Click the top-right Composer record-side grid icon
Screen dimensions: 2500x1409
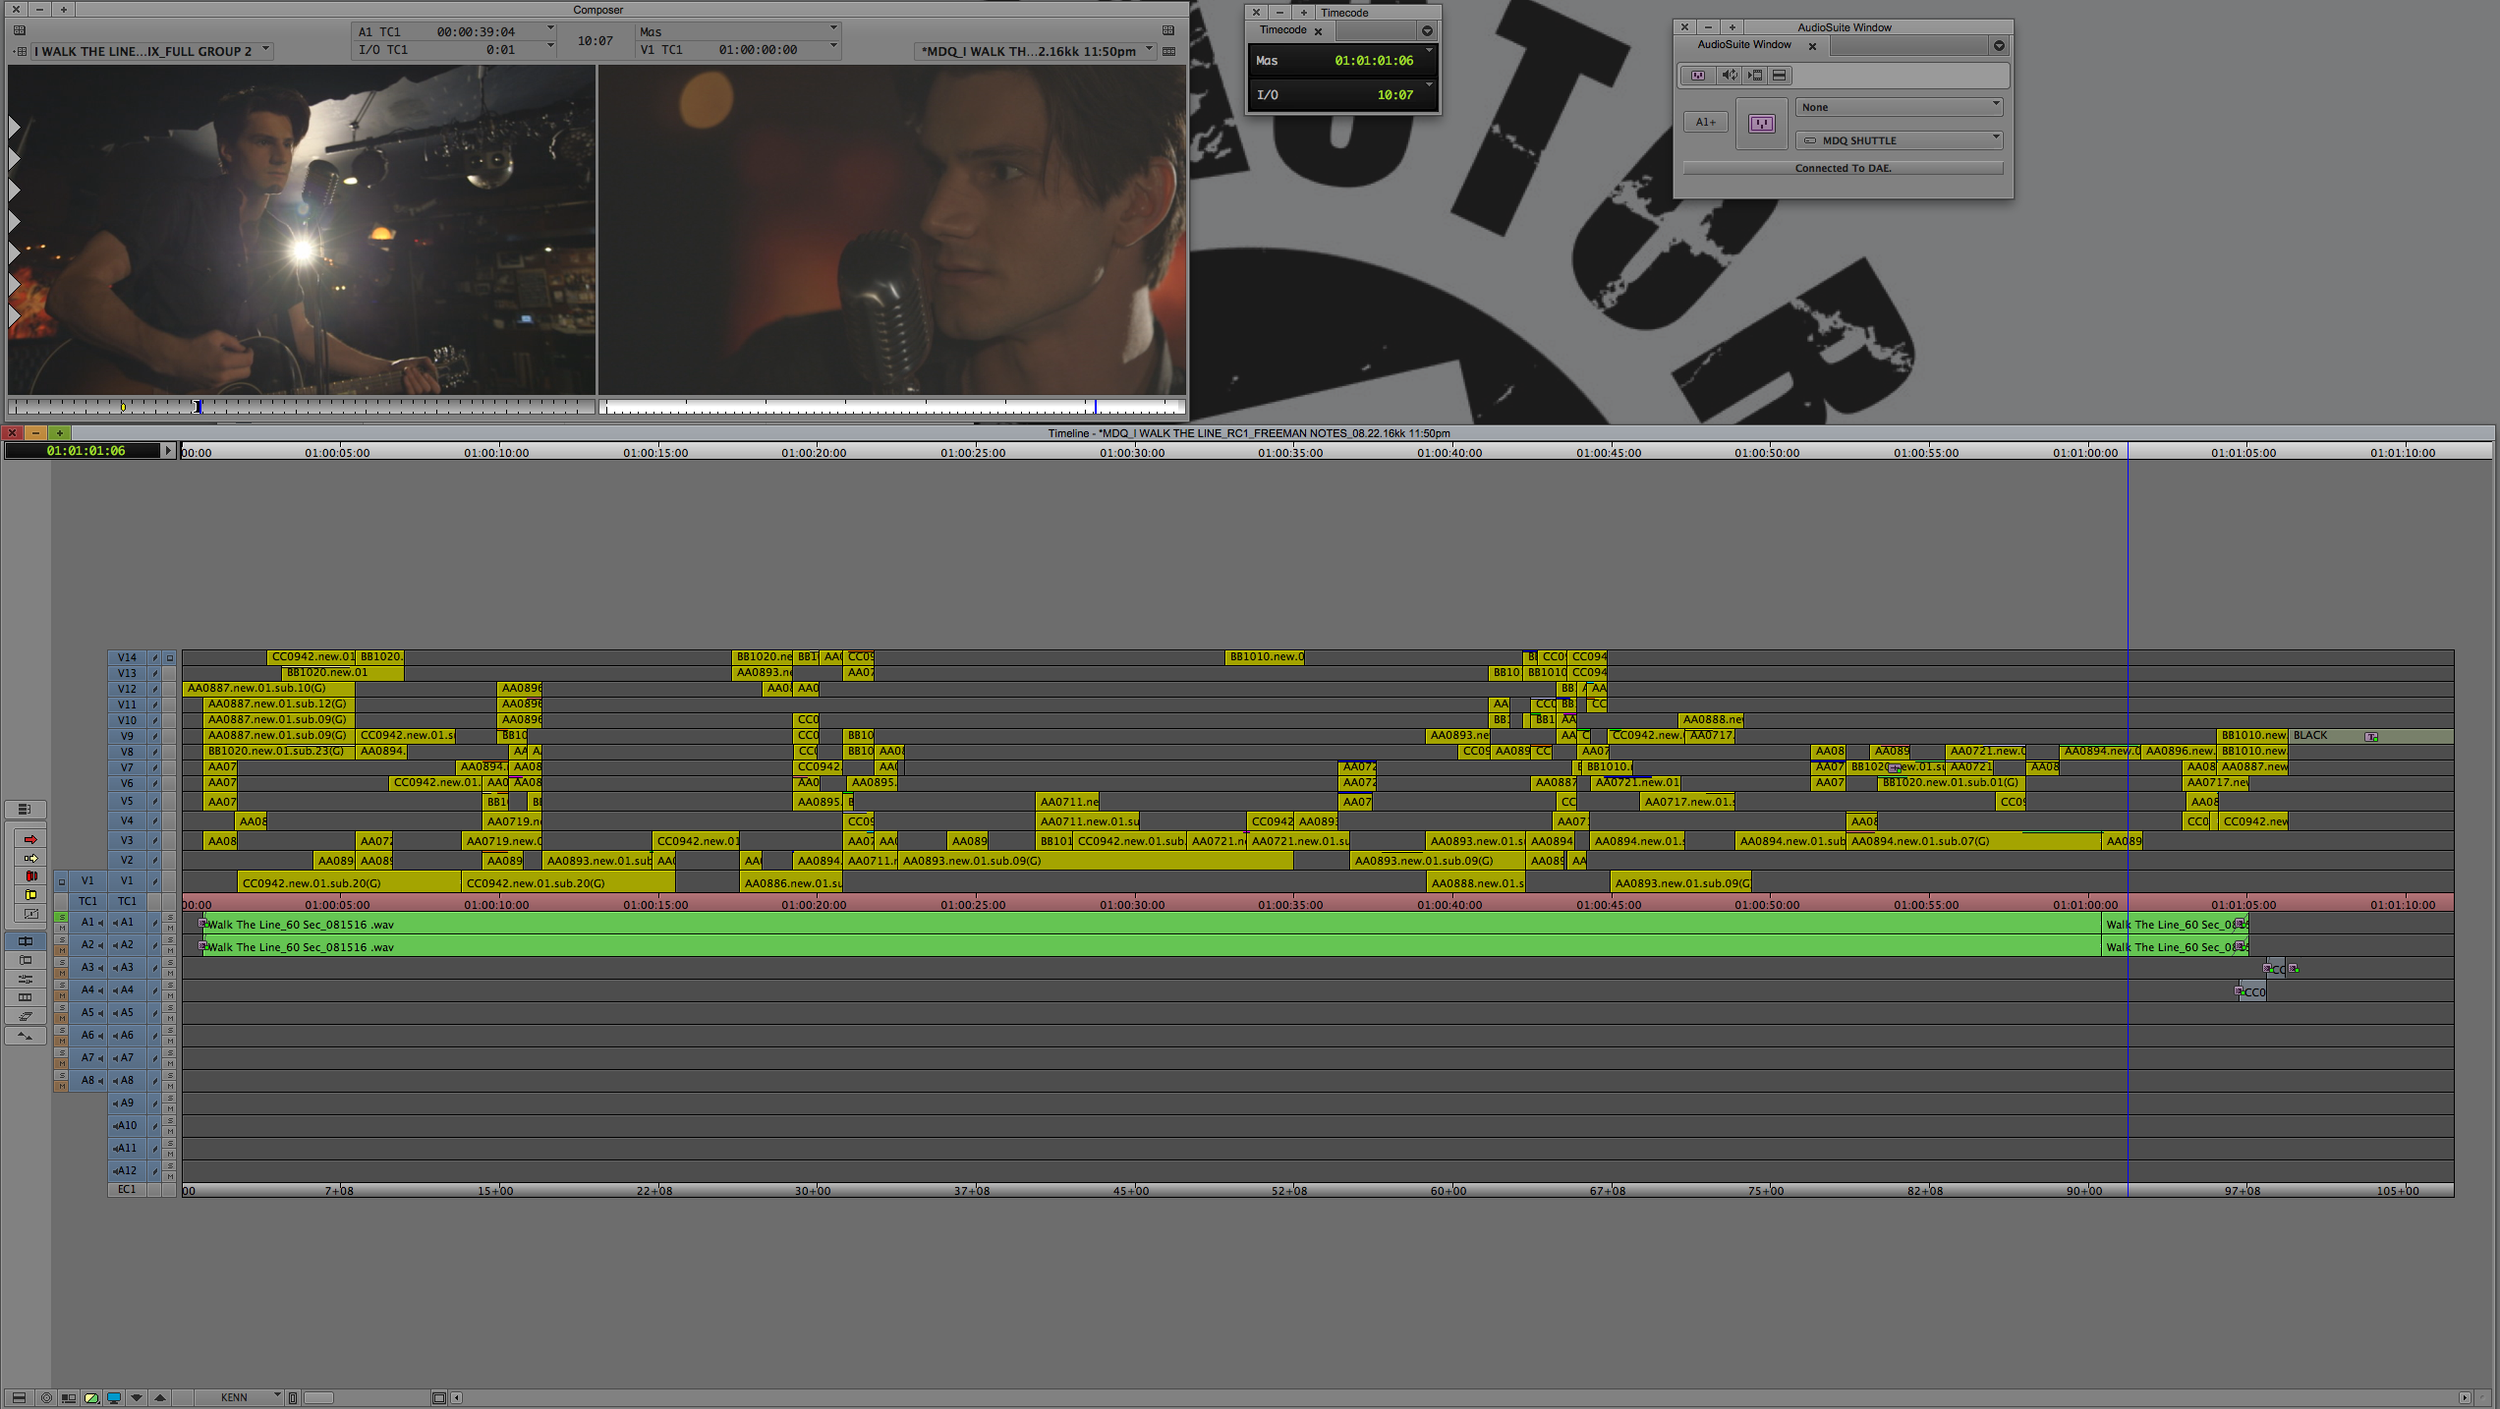click(x=1168, y=30)
